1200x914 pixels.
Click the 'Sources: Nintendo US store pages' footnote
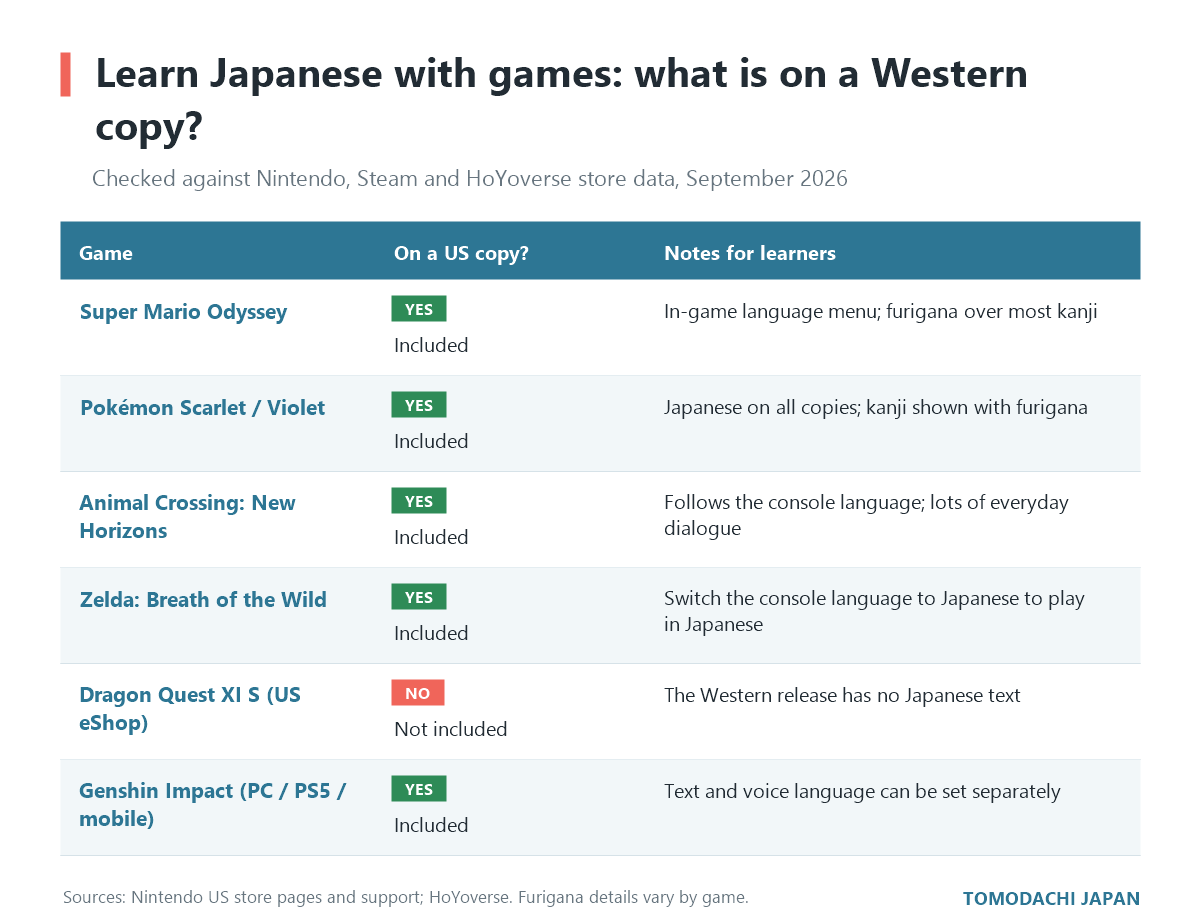[x=406, y=897]
